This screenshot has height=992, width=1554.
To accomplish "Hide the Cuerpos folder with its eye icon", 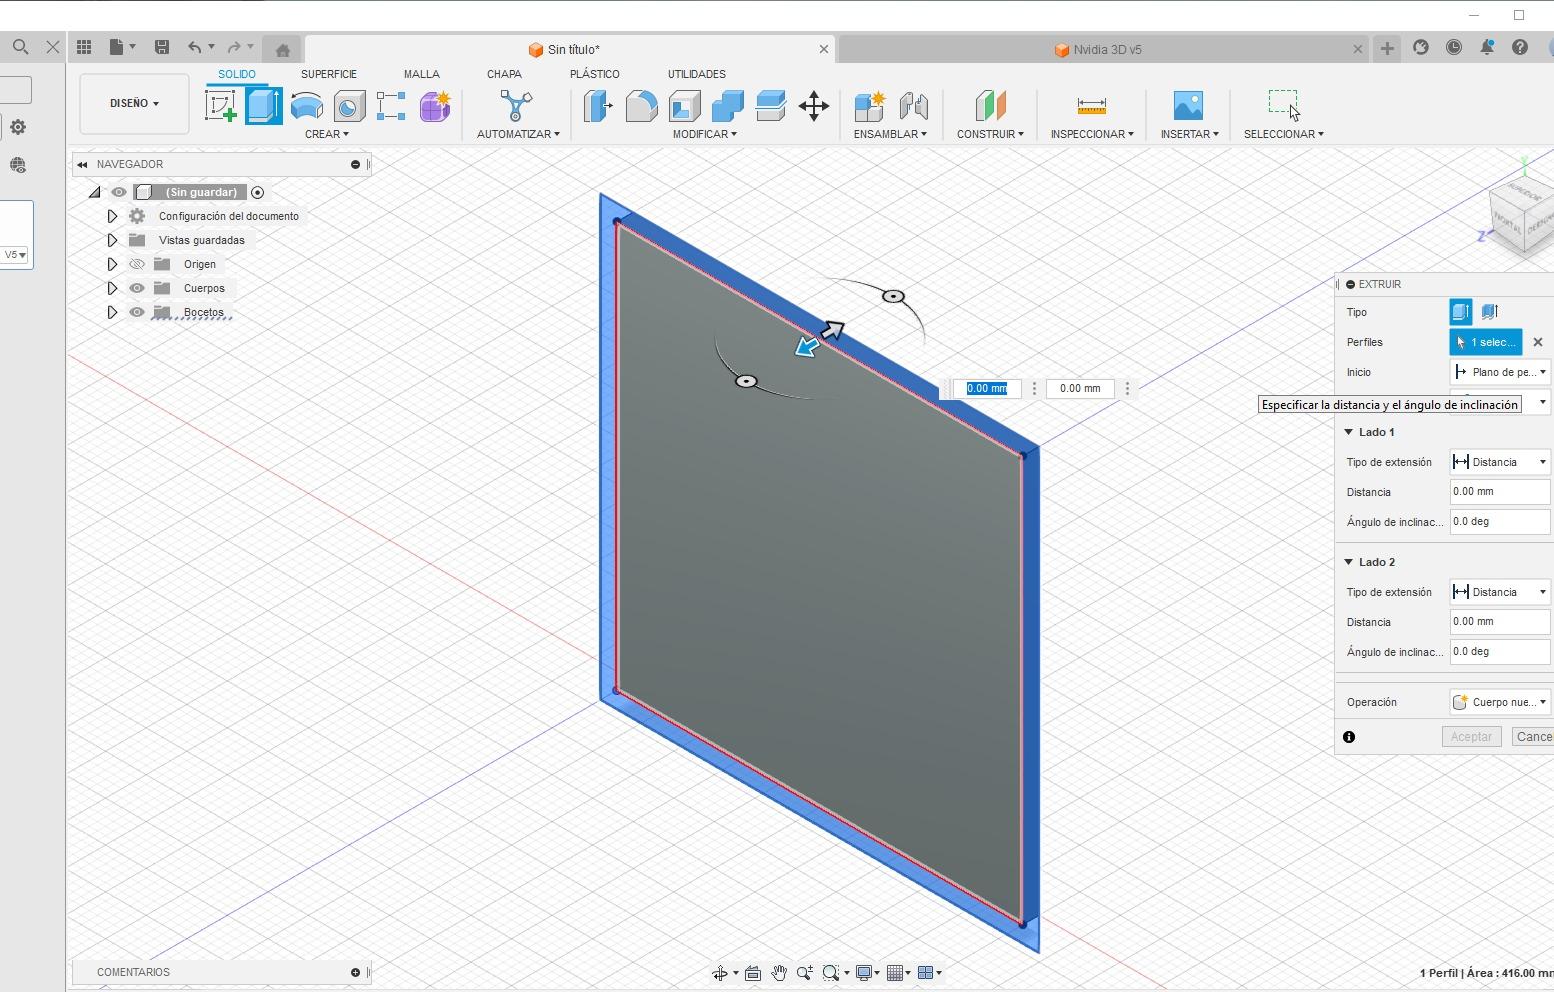I will 137,288.
